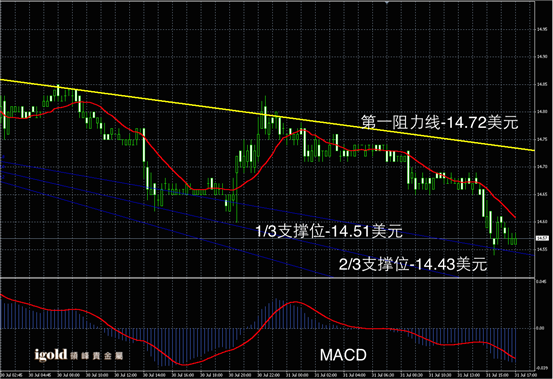The height and width of the screenshot is (379, 553).
Task: Click the 14.80 price axis label
Action: pyautogui.click(x=542, y=112)
